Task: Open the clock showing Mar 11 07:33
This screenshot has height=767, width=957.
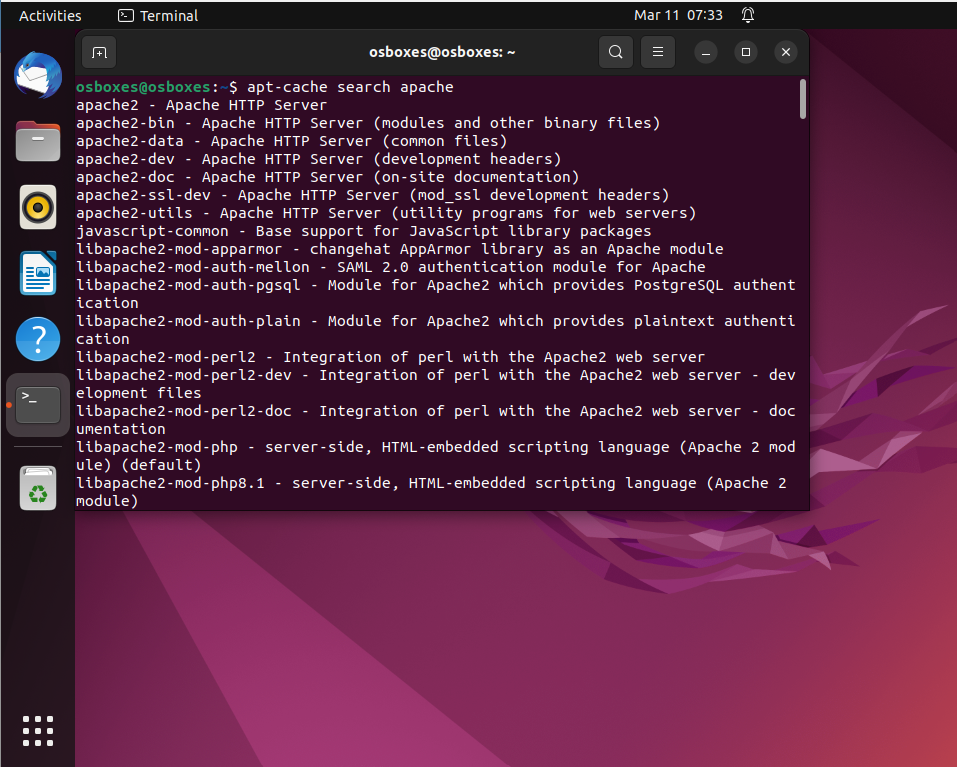Action: (x=678, y=15)
